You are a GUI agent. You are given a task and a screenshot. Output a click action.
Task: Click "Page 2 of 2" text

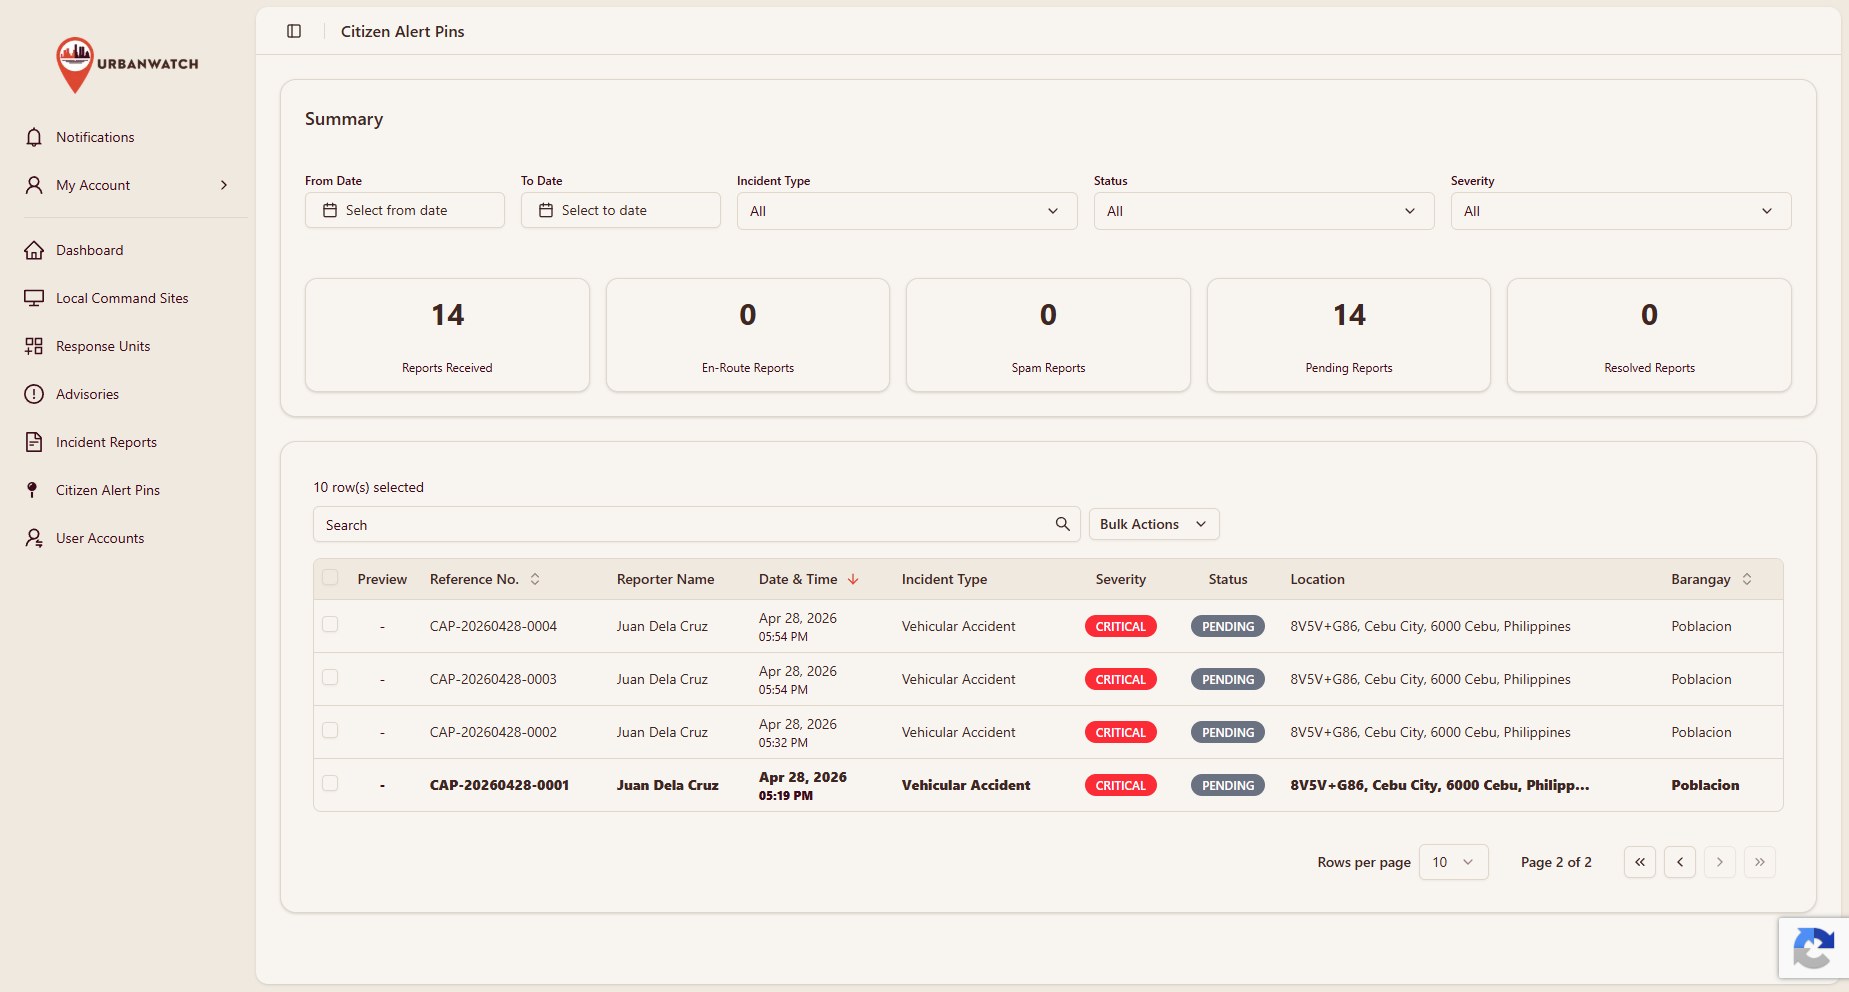pos(1556,862)
